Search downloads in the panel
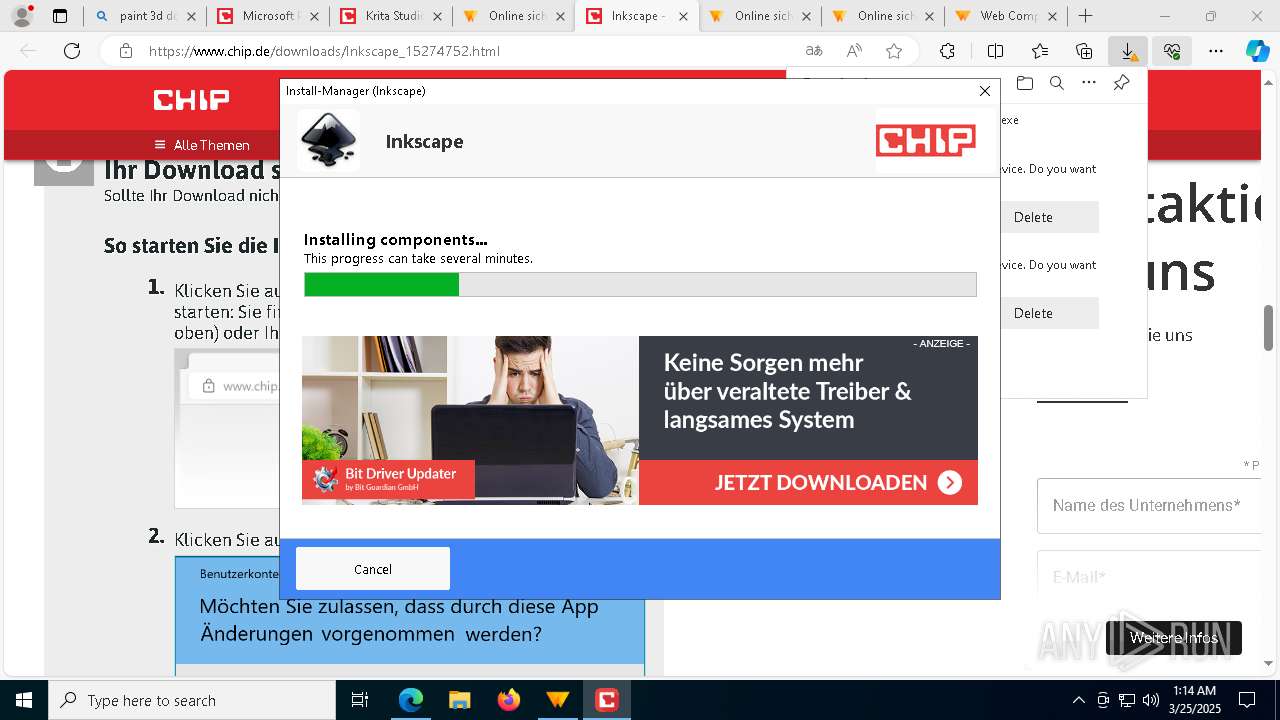This screenshot has width=1280, height=720. coord(1057,83)
